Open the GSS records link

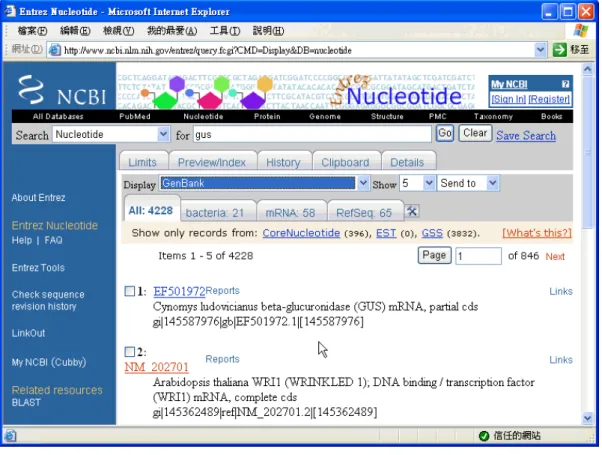(x=432, y=233)
